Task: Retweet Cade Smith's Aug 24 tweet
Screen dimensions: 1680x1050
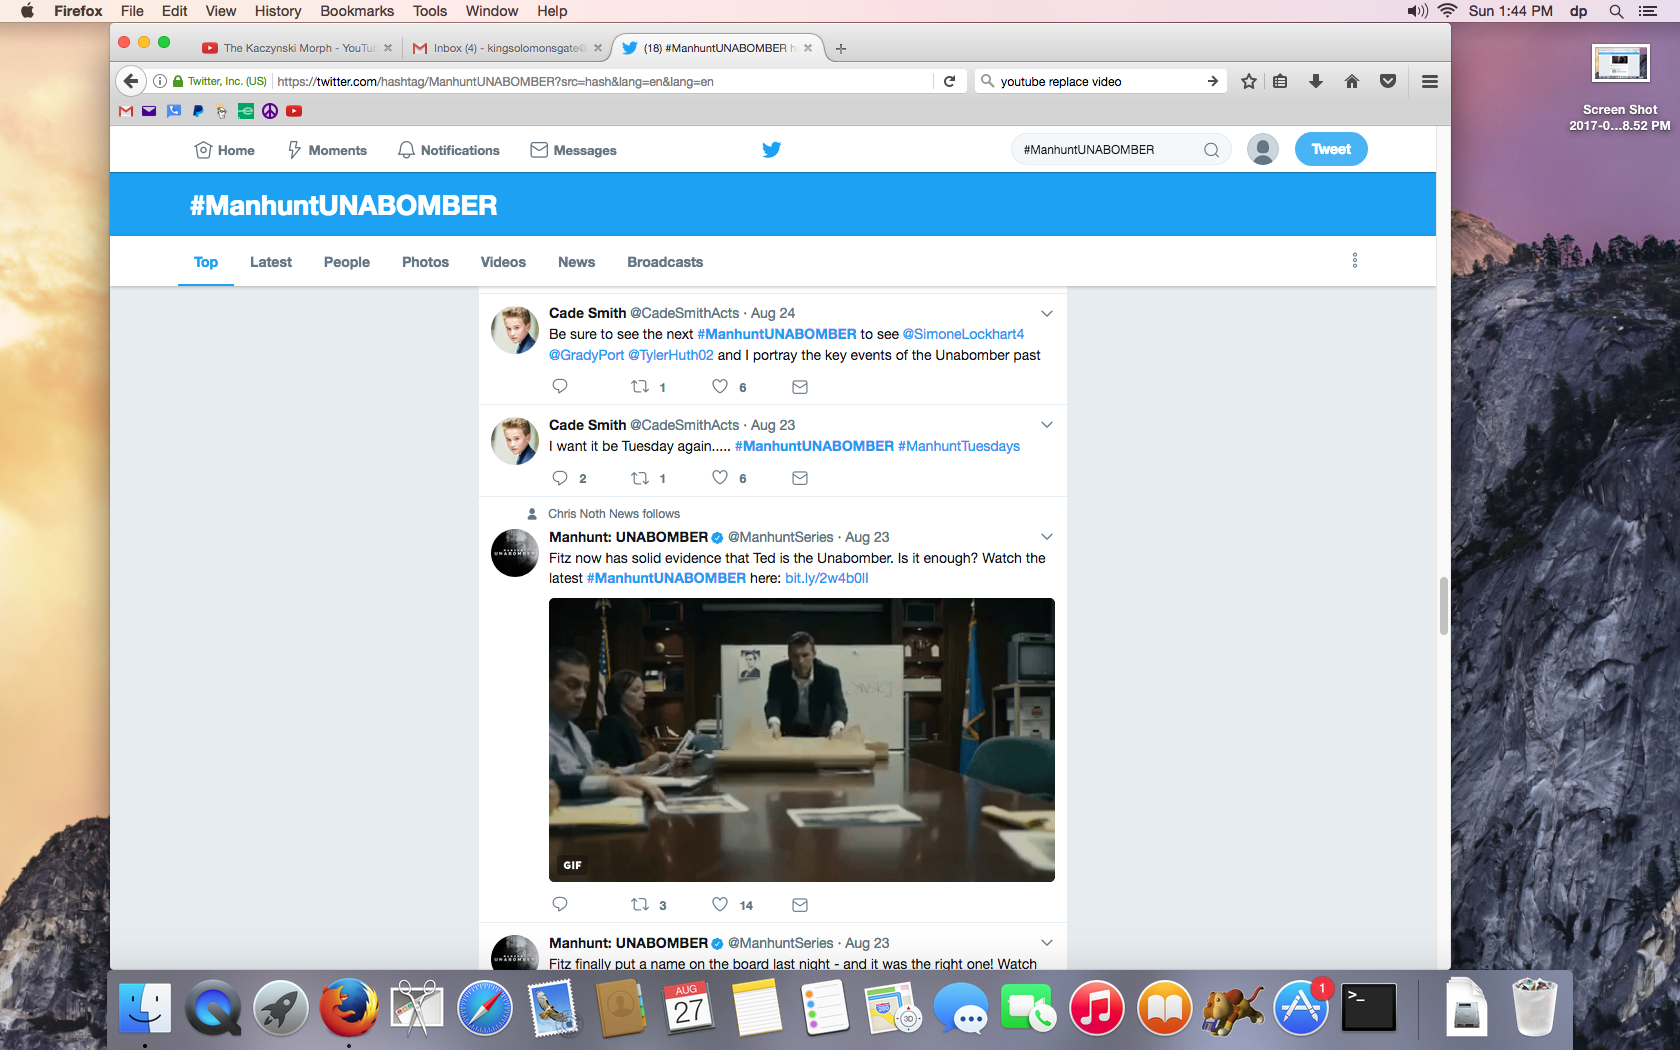Action: [640, 386]
